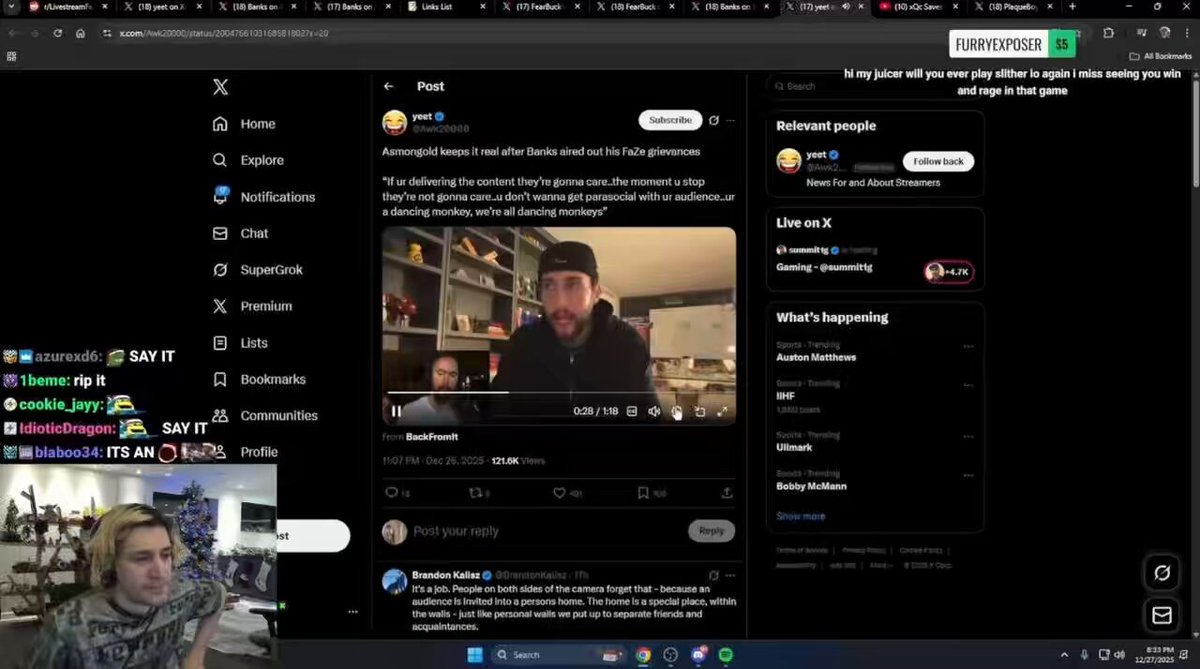Click the Subscribe button on yeet's post

pos(670,120)
